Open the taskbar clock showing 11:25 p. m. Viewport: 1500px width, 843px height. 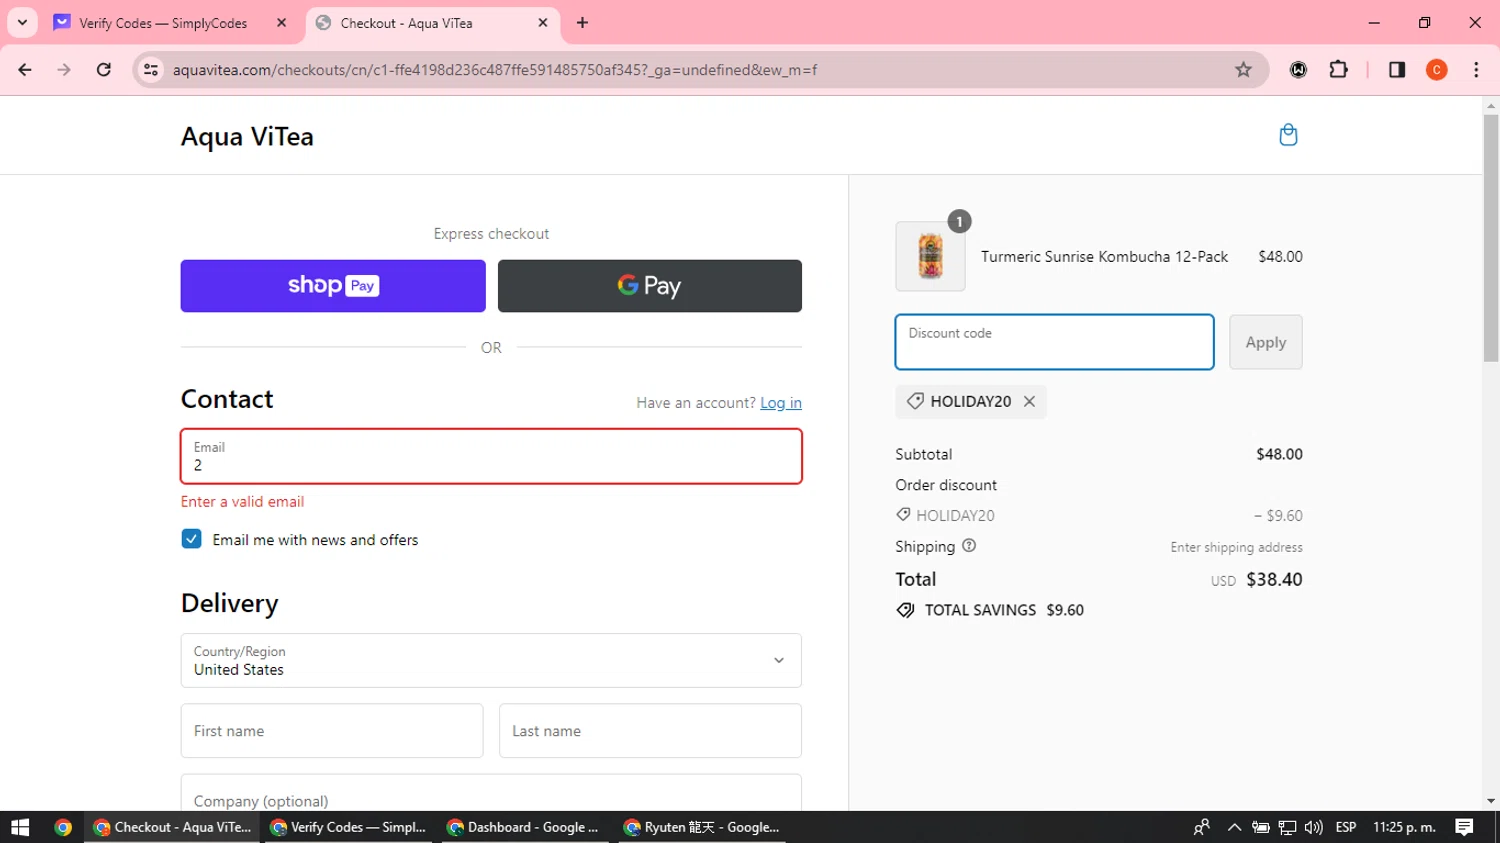[1404, 827]
